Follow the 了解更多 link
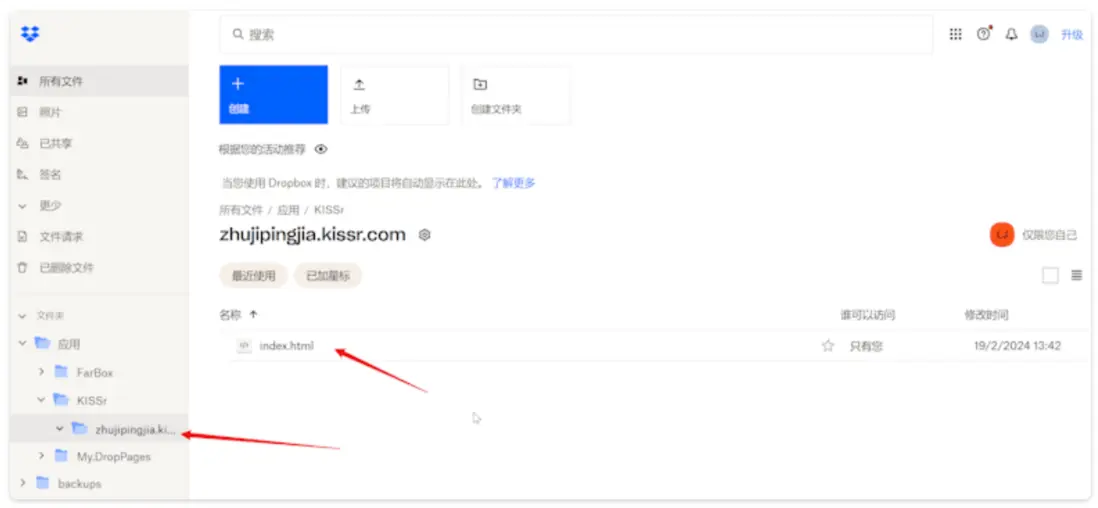Screen dimensions: 1098x508 pyautogui.click(x=513, y=183)
